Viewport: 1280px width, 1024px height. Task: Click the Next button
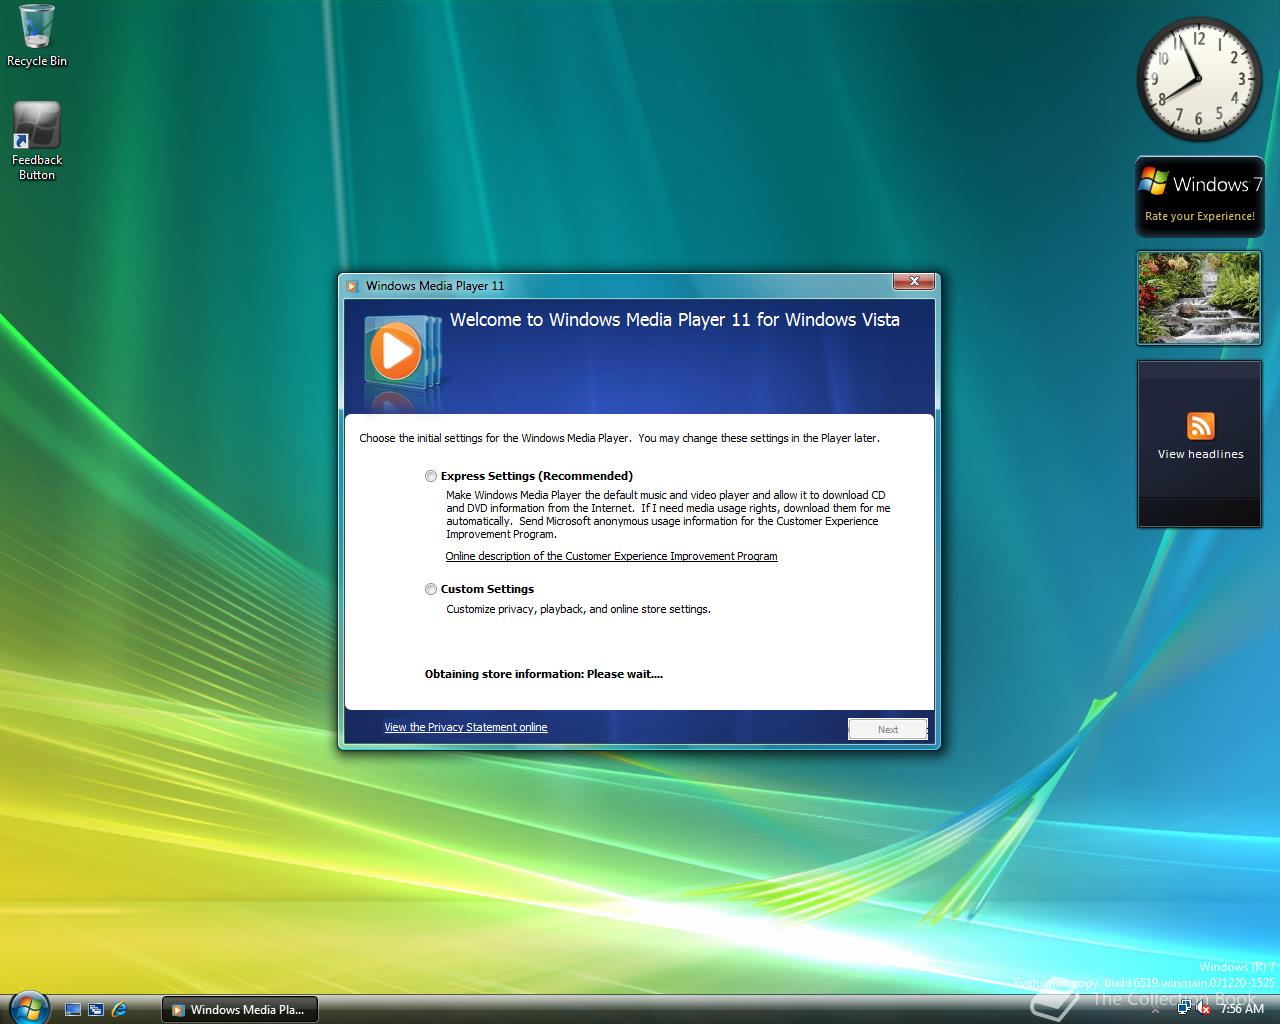(x=888, y=729)
